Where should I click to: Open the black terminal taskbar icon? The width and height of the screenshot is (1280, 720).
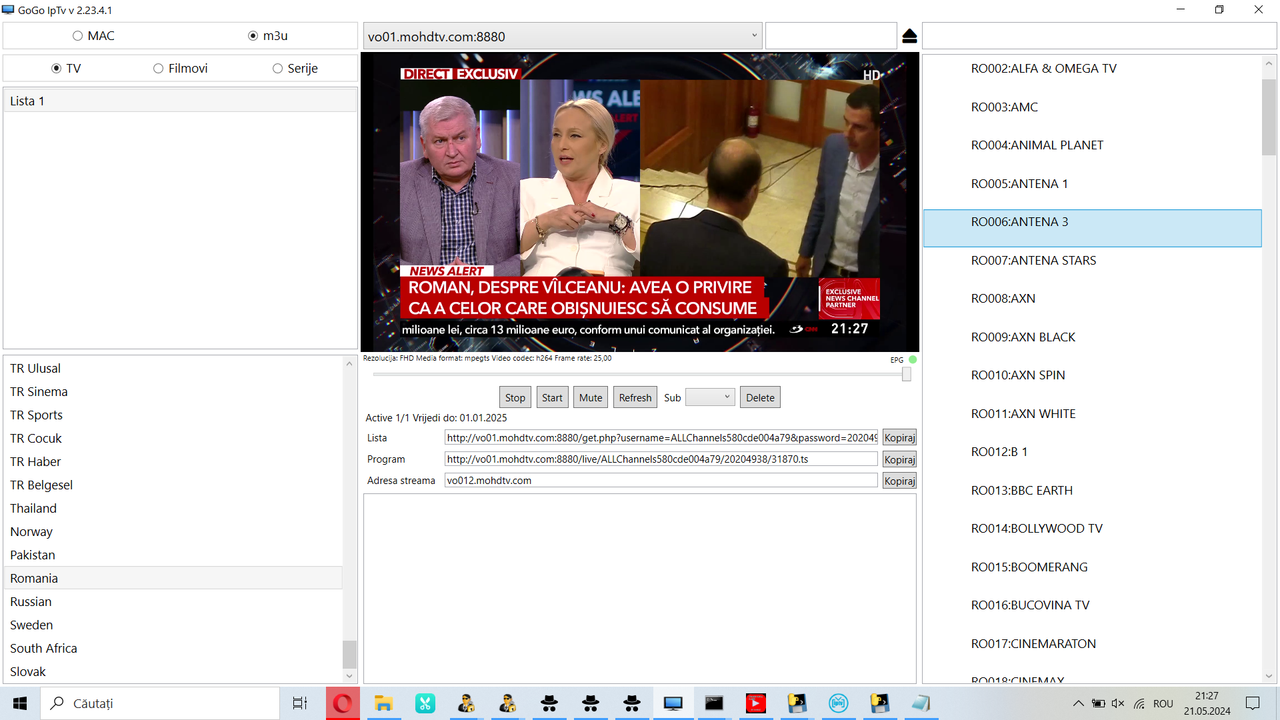(714, 703)
